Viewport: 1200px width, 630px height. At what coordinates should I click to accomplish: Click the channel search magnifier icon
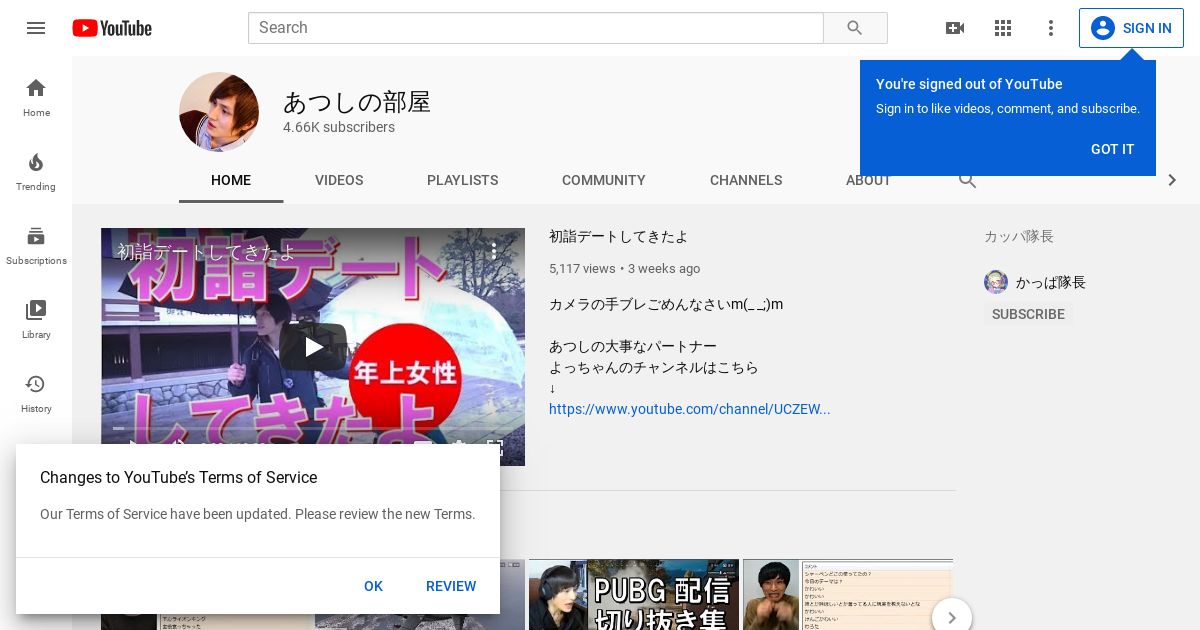click(967, 181)
